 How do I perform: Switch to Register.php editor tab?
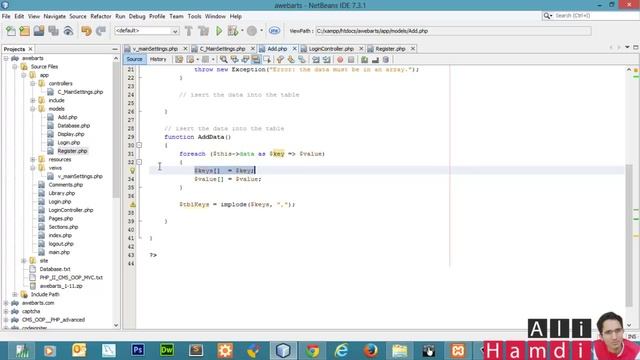390,49
